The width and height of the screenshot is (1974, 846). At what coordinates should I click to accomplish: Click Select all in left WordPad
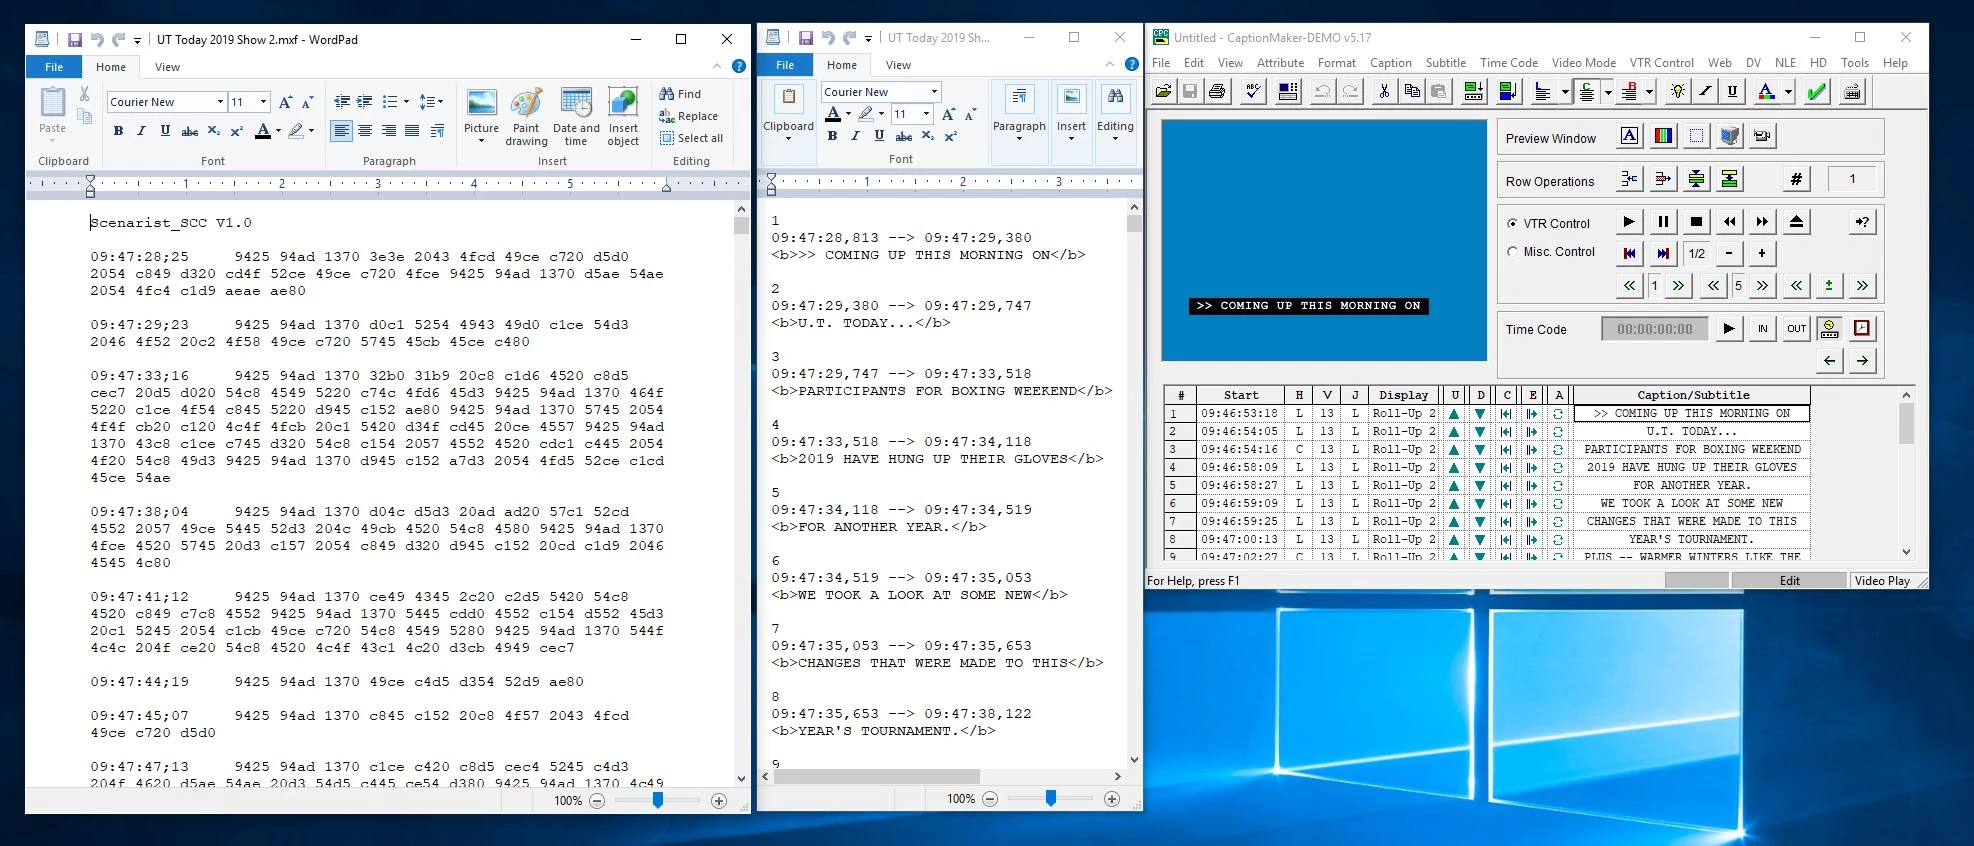[x=691, y=138]
